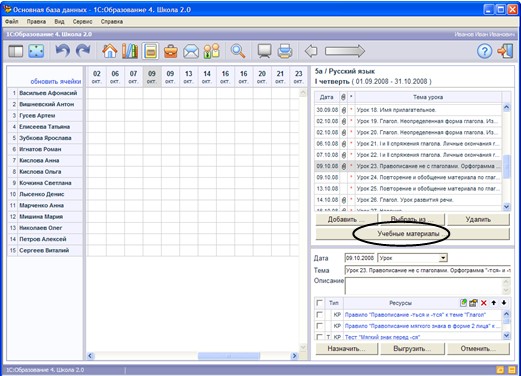521x376 pixels.
Task: Toggle the split panel layout icon
Action: [x=15, y=51]
